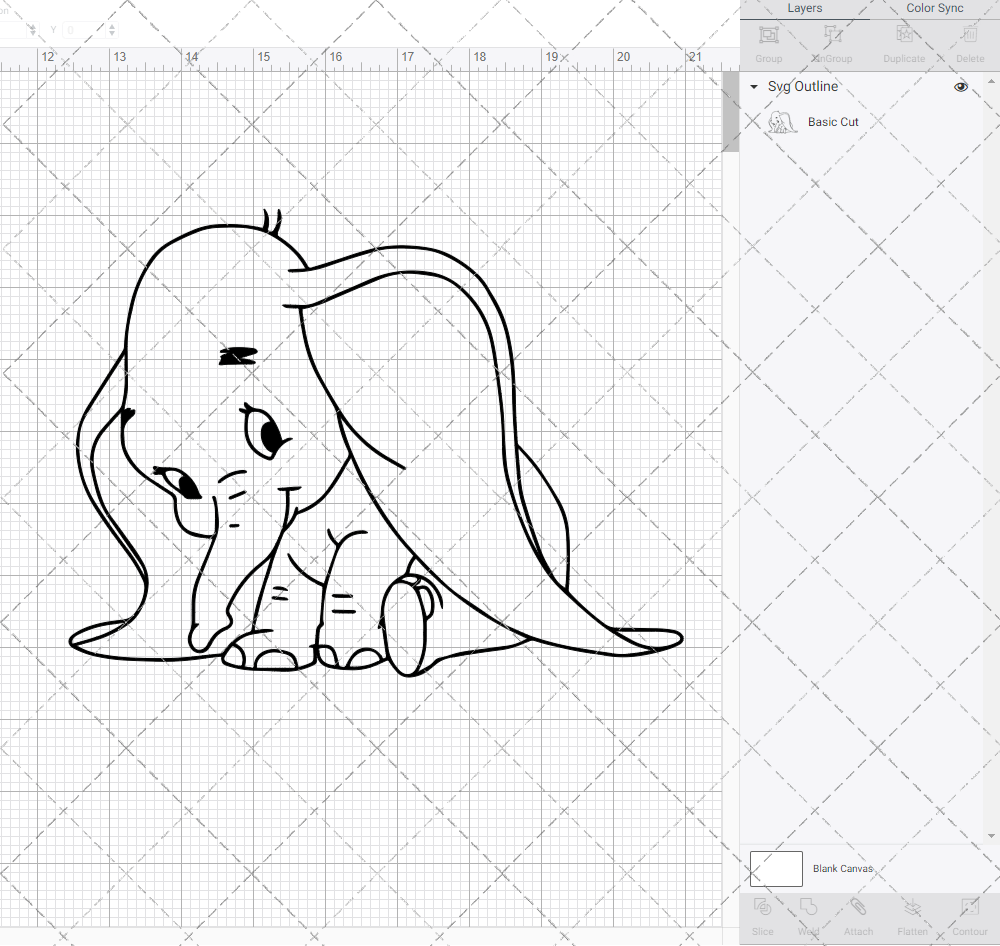
Task: Change the Blank Canvas background color swatch
Action: [776, 868]
